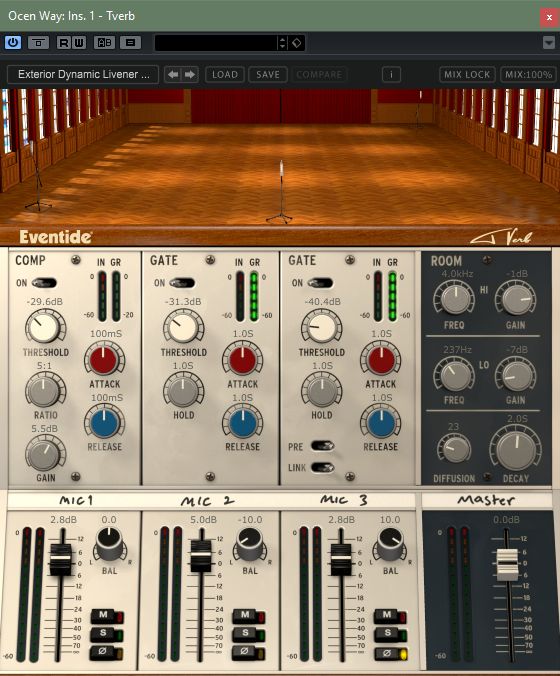Screen dimensions: 560x676
Task: Open the plugin header preset field
Action: tap(216, 43)
